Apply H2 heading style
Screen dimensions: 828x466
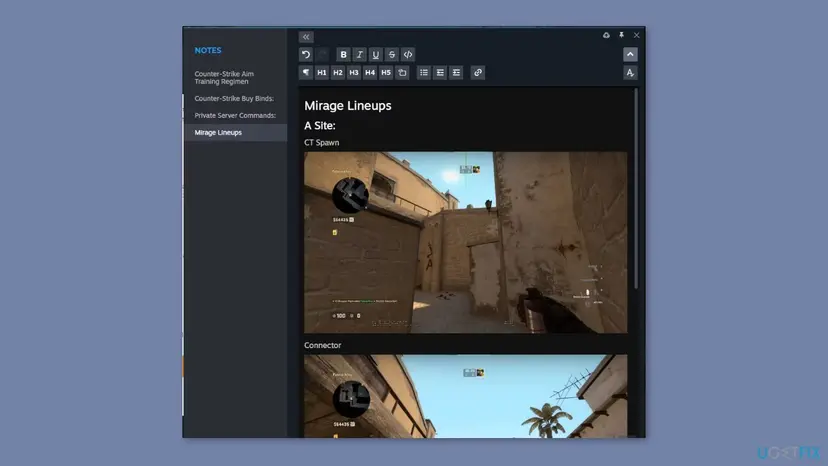click(338, 72)
